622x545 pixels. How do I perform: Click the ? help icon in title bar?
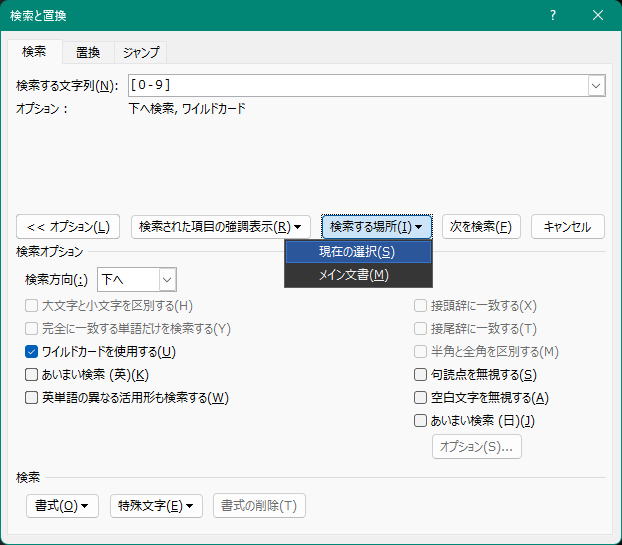coord(553,15)
